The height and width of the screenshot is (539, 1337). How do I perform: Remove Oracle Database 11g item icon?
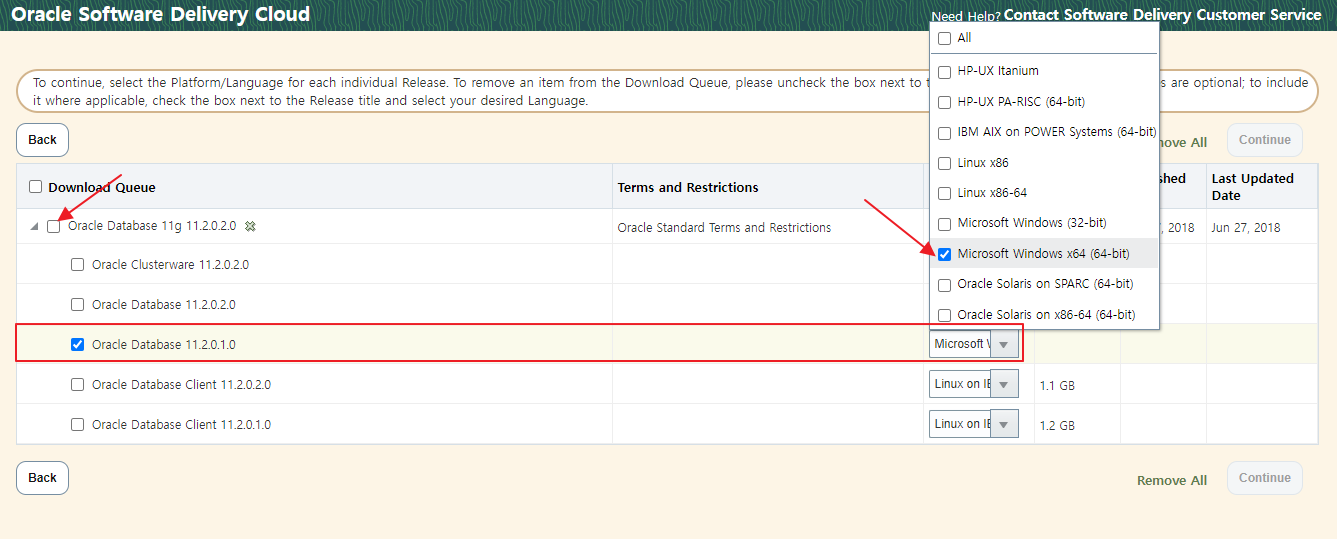[250, 226]
